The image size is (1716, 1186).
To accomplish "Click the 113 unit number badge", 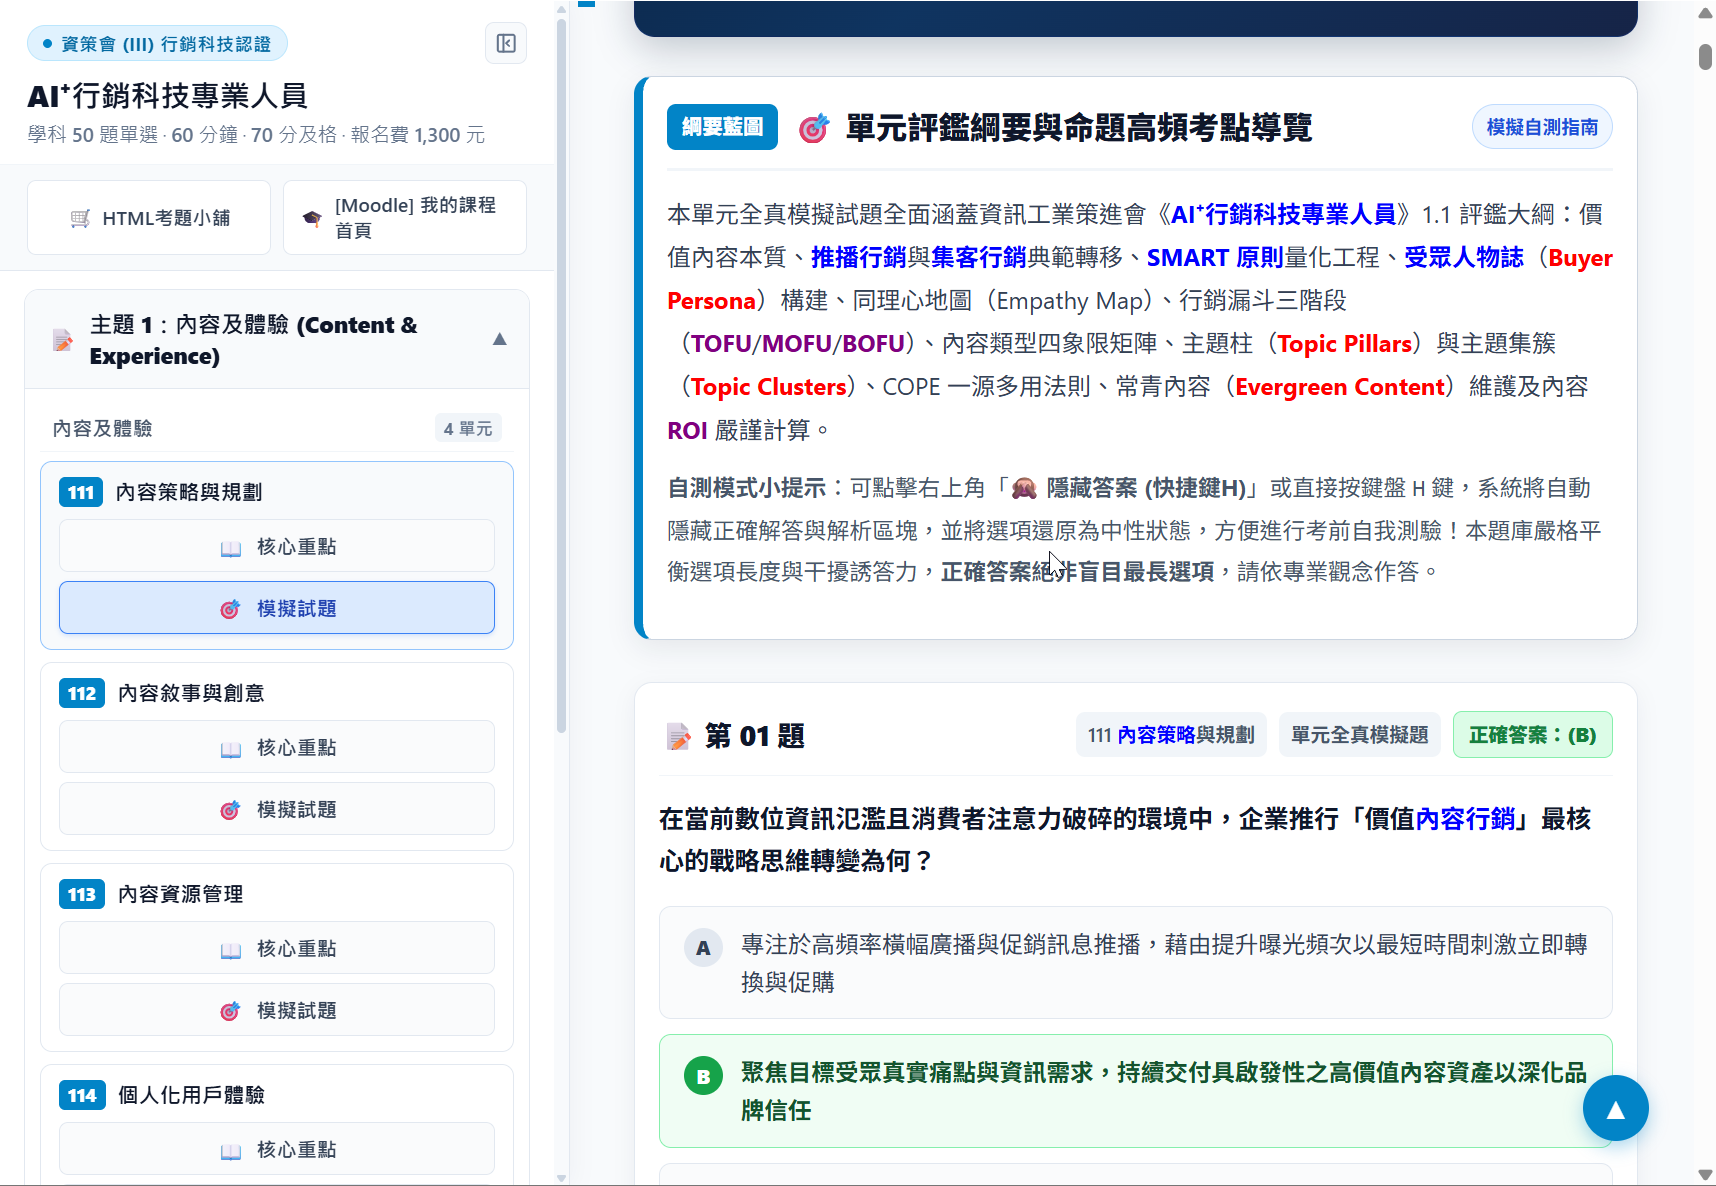I will pos(82,894).
